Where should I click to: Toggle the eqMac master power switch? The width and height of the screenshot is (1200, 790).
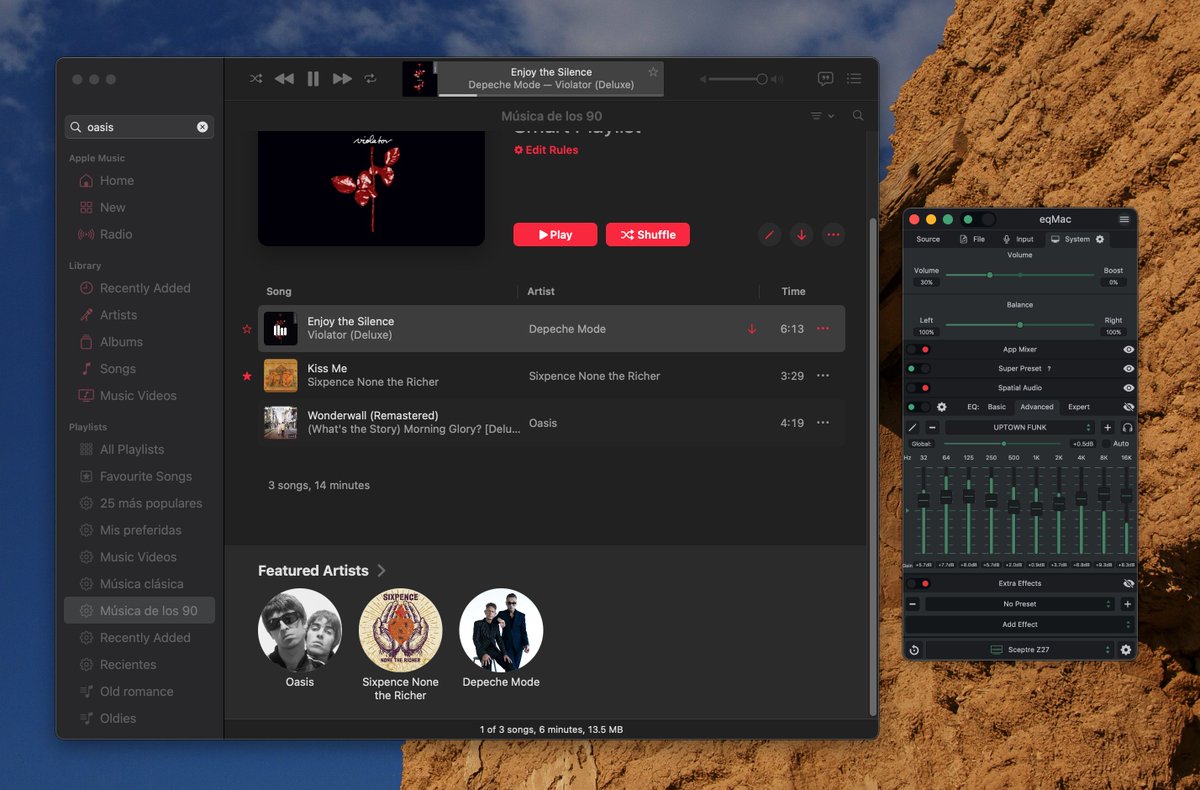pos(978,219)
